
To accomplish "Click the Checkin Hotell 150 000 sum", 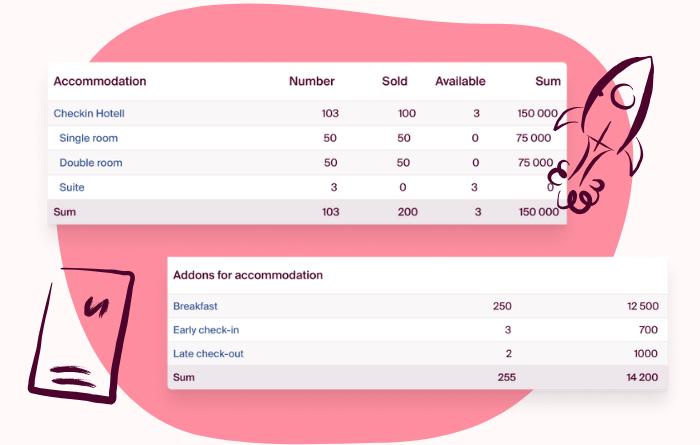I will coord(538,113).
